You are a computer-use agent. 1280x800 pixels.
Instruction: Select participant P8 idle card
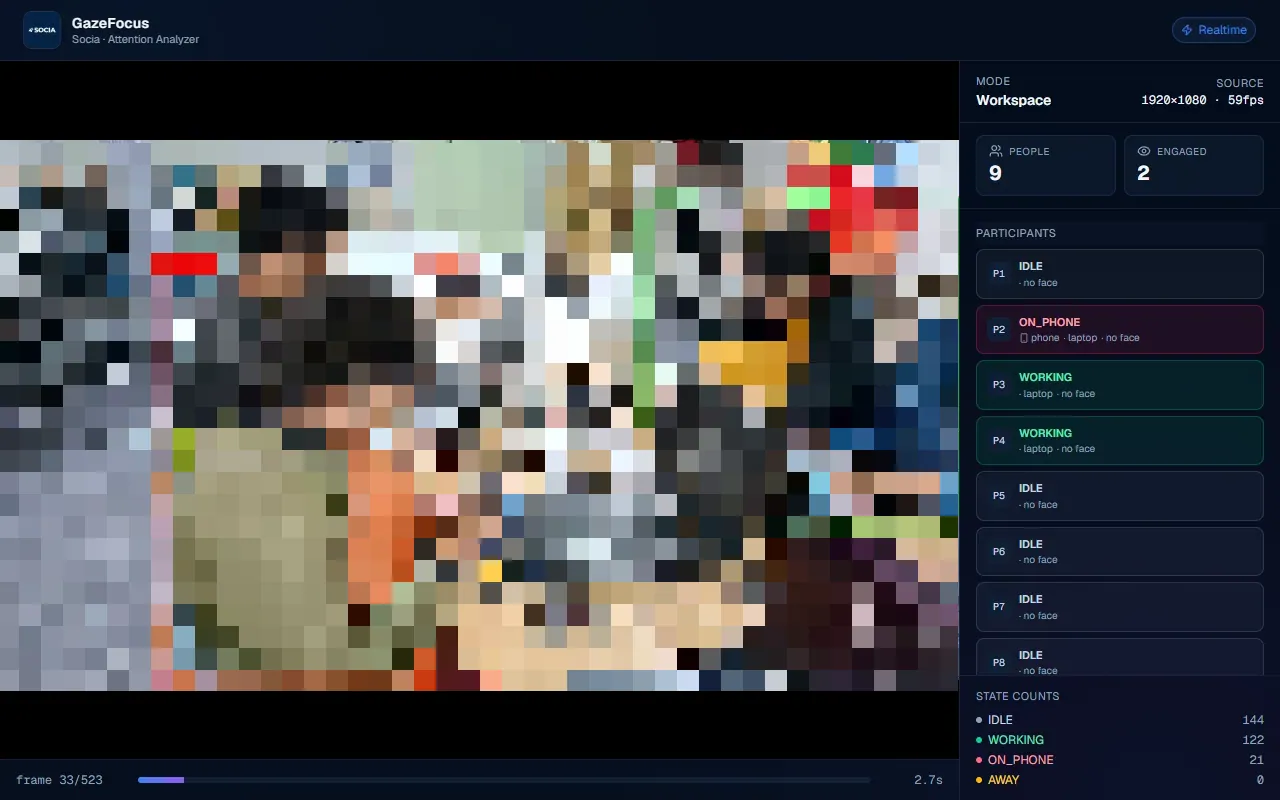(x=1119, y=657)
